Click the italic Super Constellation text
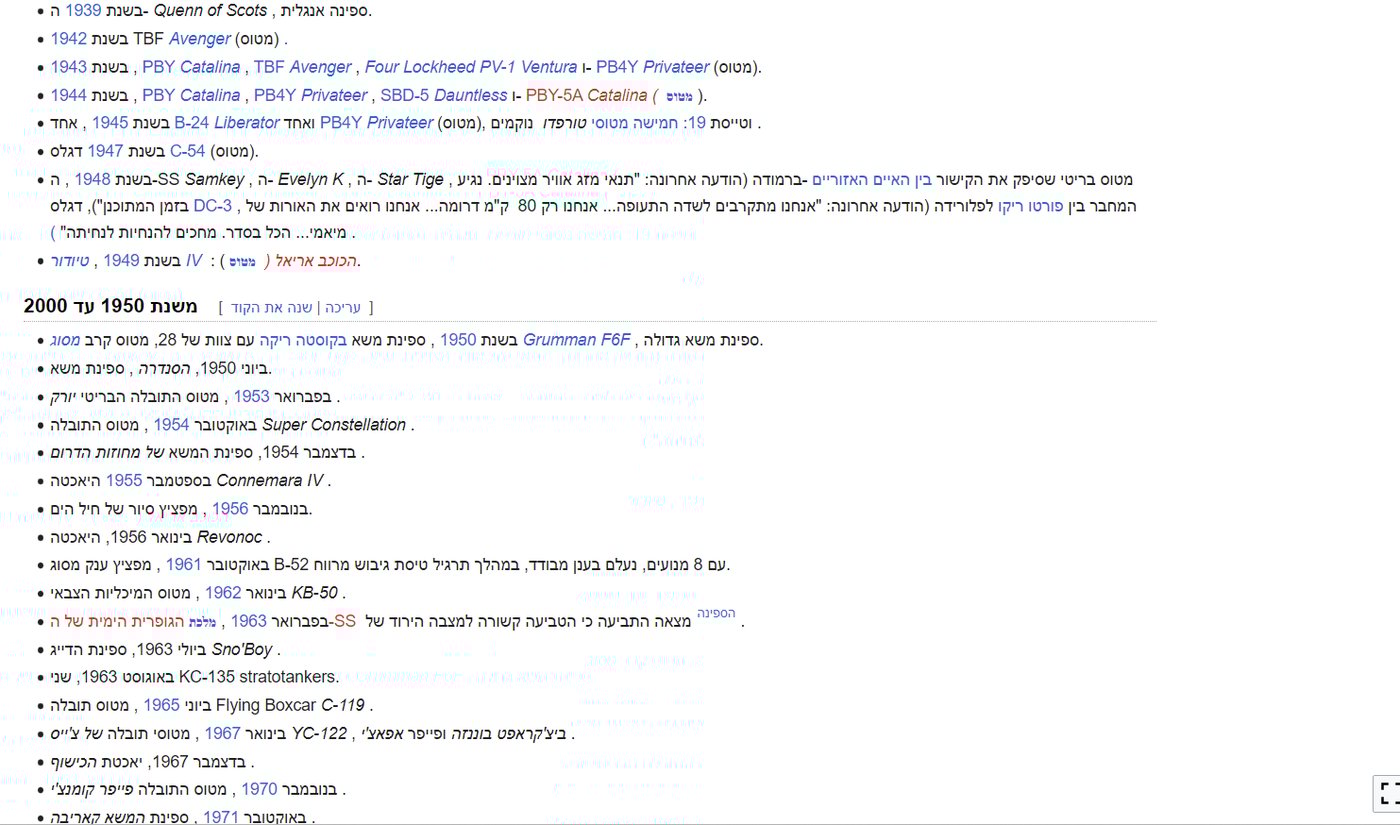 pos(334,425)
